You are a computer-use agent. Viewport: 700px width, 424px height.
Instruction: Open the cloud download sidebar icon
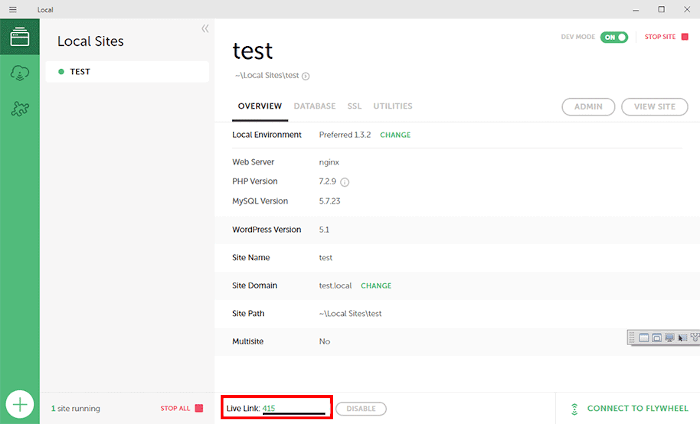[20, 73]
